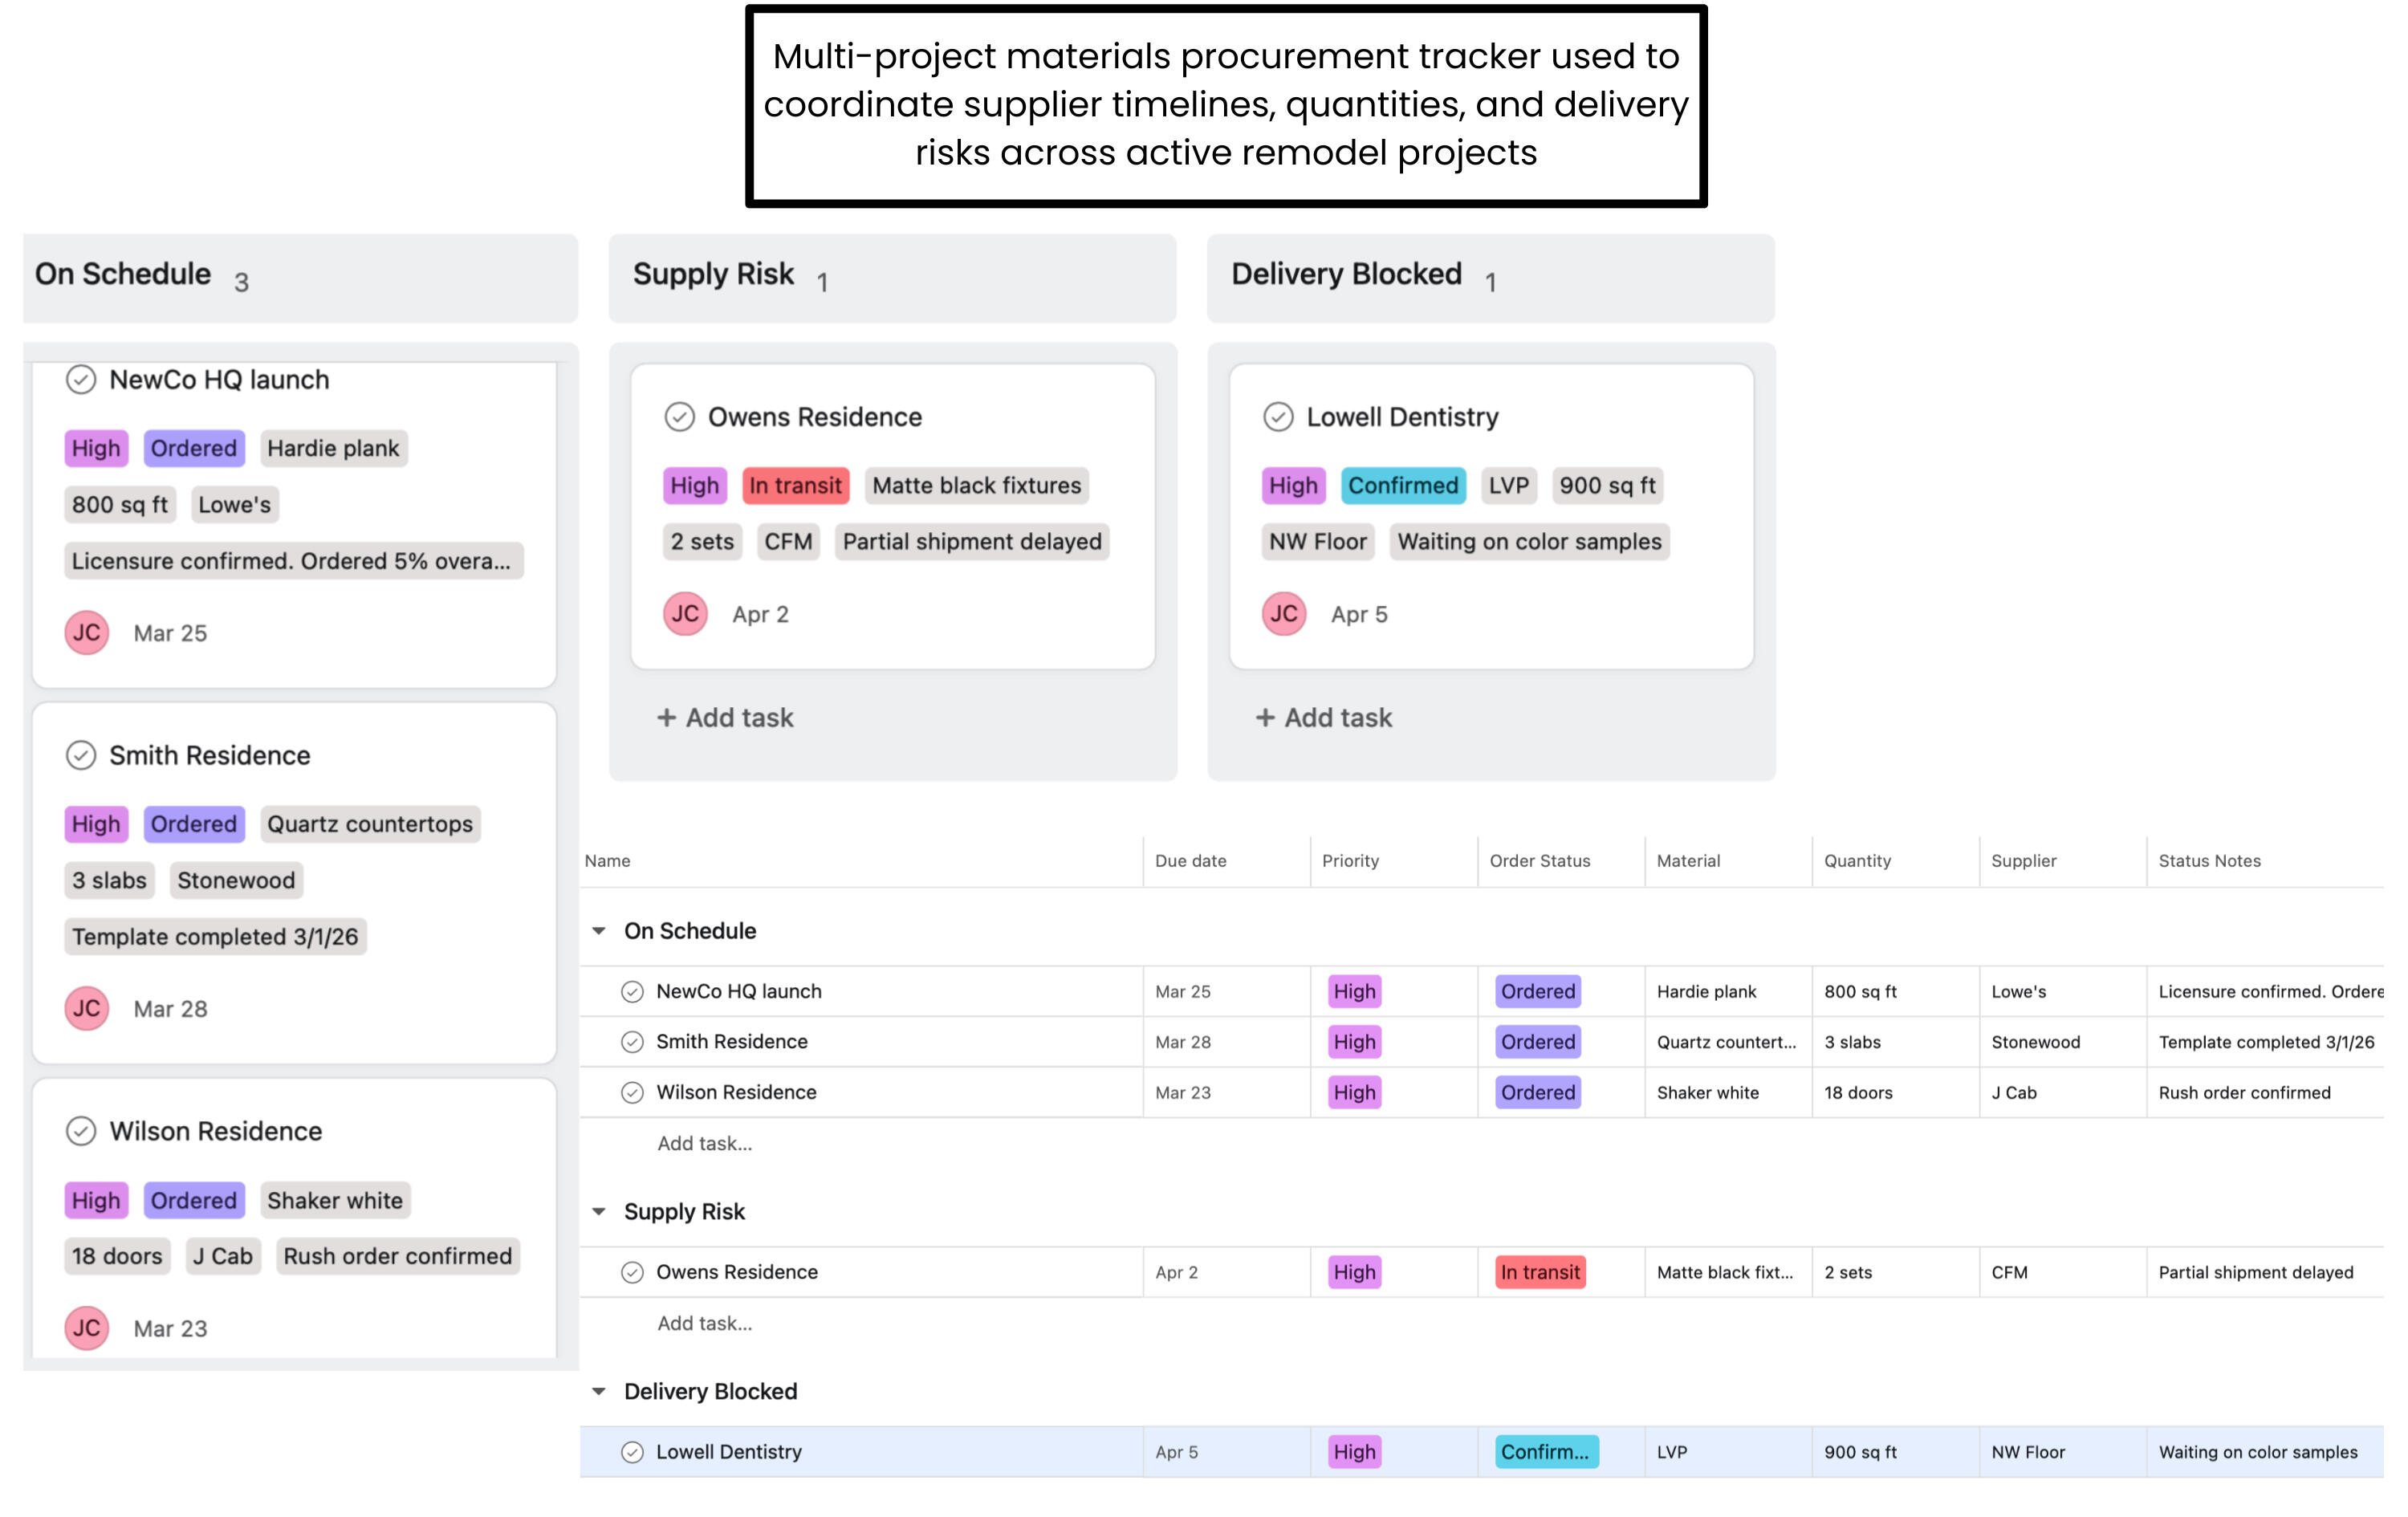Mark Owens Residence card complete
This screenshot has width=2408, height=1517.
679,417
